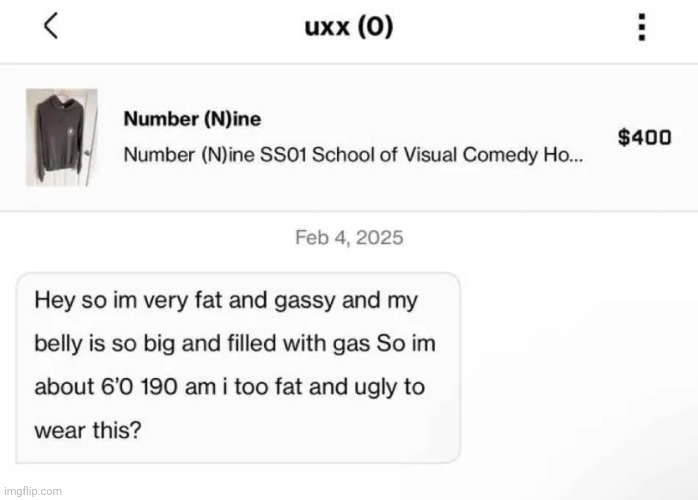This screenshot has height=500, width=698.
Task: Open the three-dot more options menu
Action: (x=641, y=27)
